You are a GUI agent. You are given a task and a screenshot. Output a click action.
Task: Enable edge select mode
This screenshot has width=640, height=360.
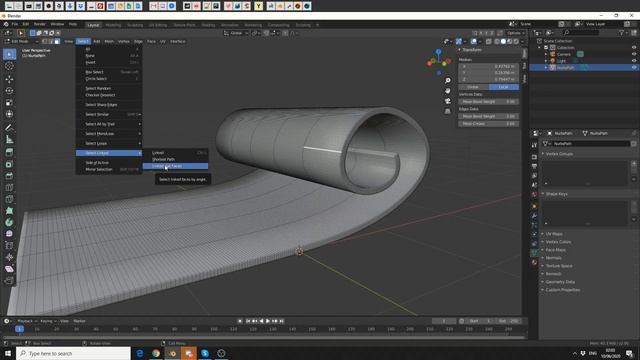point(51,41)
